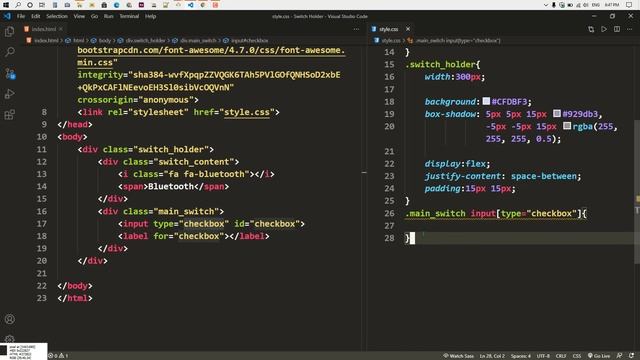Screen dimensions: 640x360
Task: Click 'space-between' value on line 23
Action: [x=544, y=176]
